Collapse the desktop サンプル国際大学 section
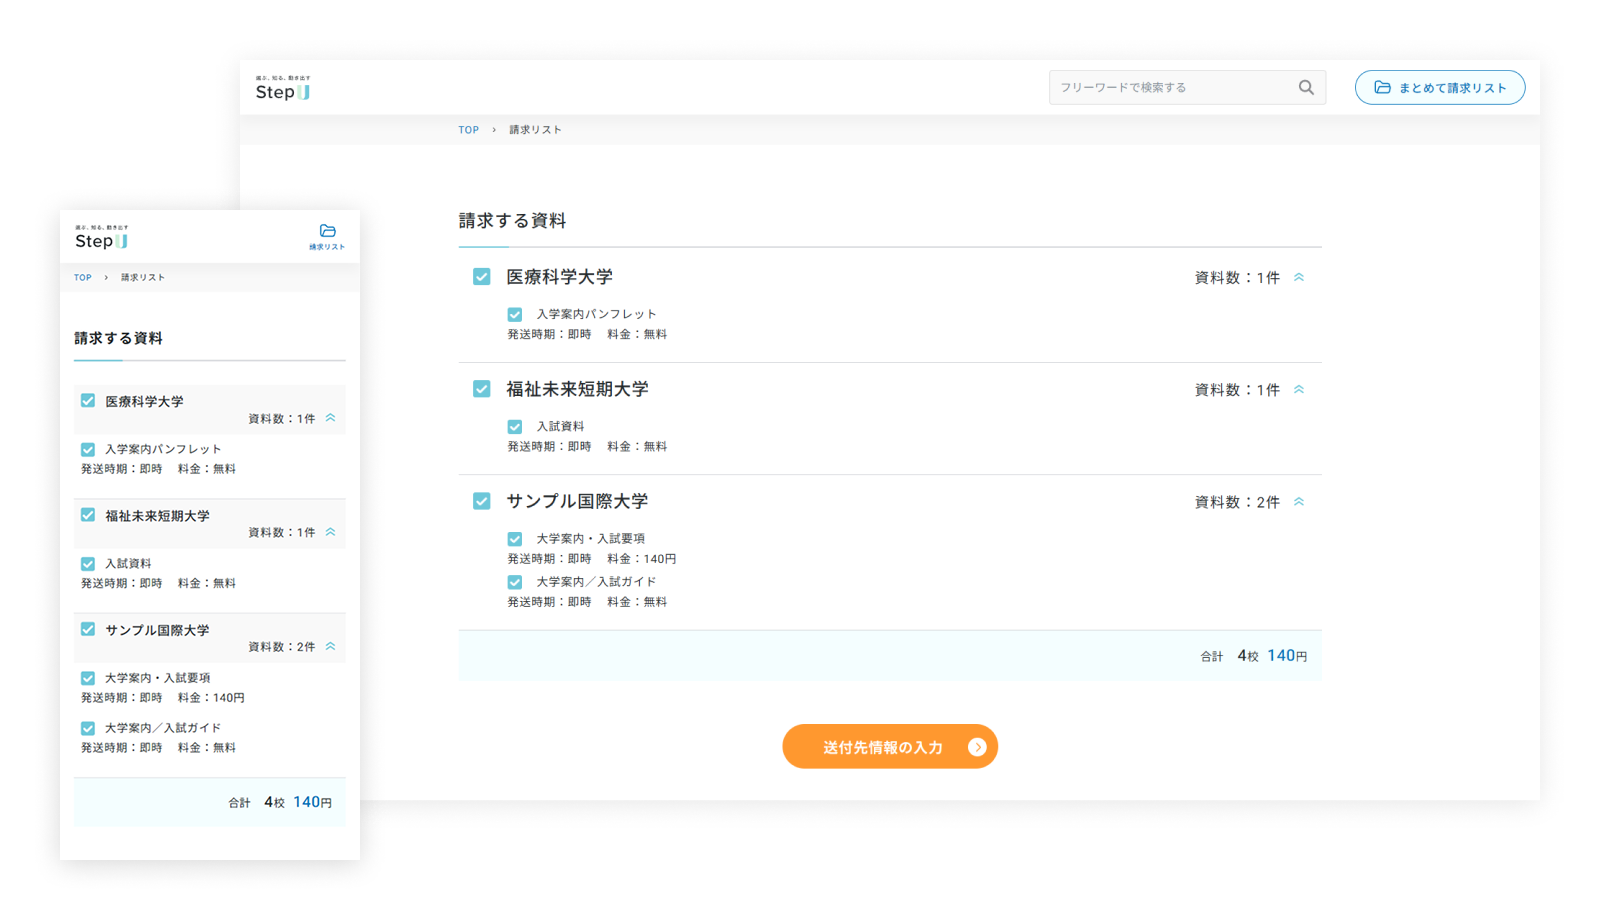 pos(1299,502)
